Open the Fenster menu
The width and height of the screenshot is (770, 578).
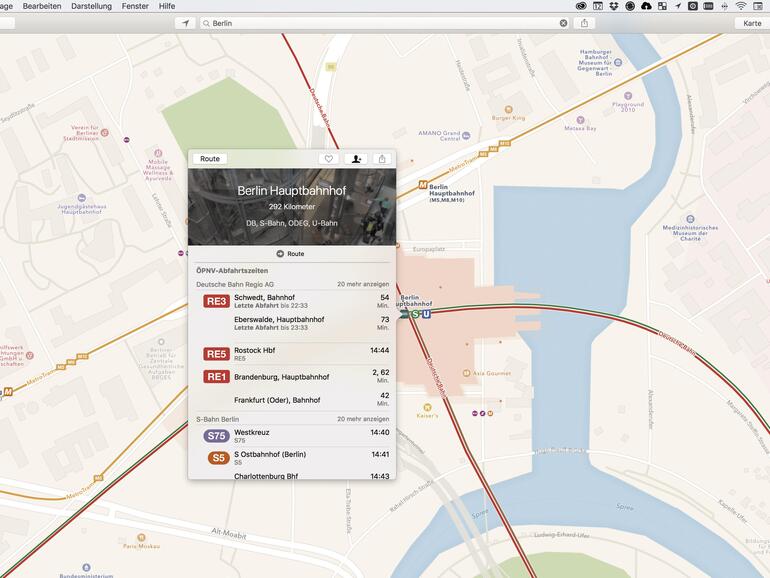click(135, 6)
